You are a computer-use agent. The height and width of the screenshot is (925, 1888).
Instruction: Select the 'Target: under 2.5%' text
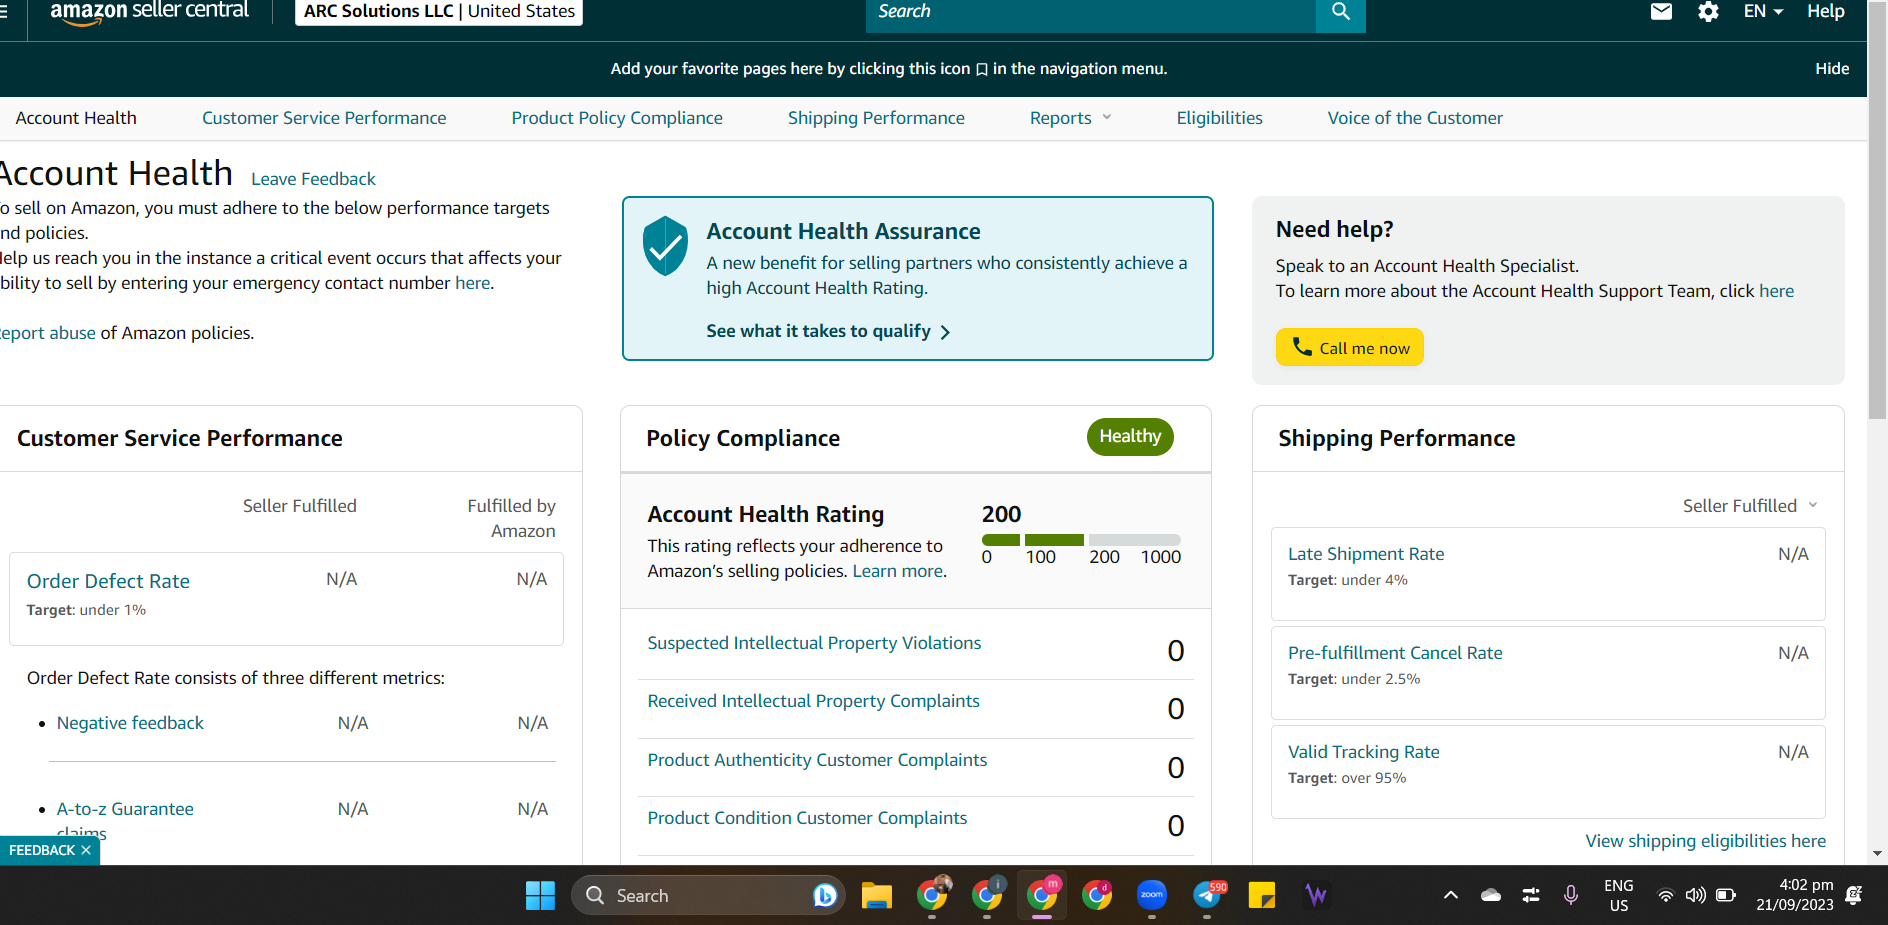1354,679
